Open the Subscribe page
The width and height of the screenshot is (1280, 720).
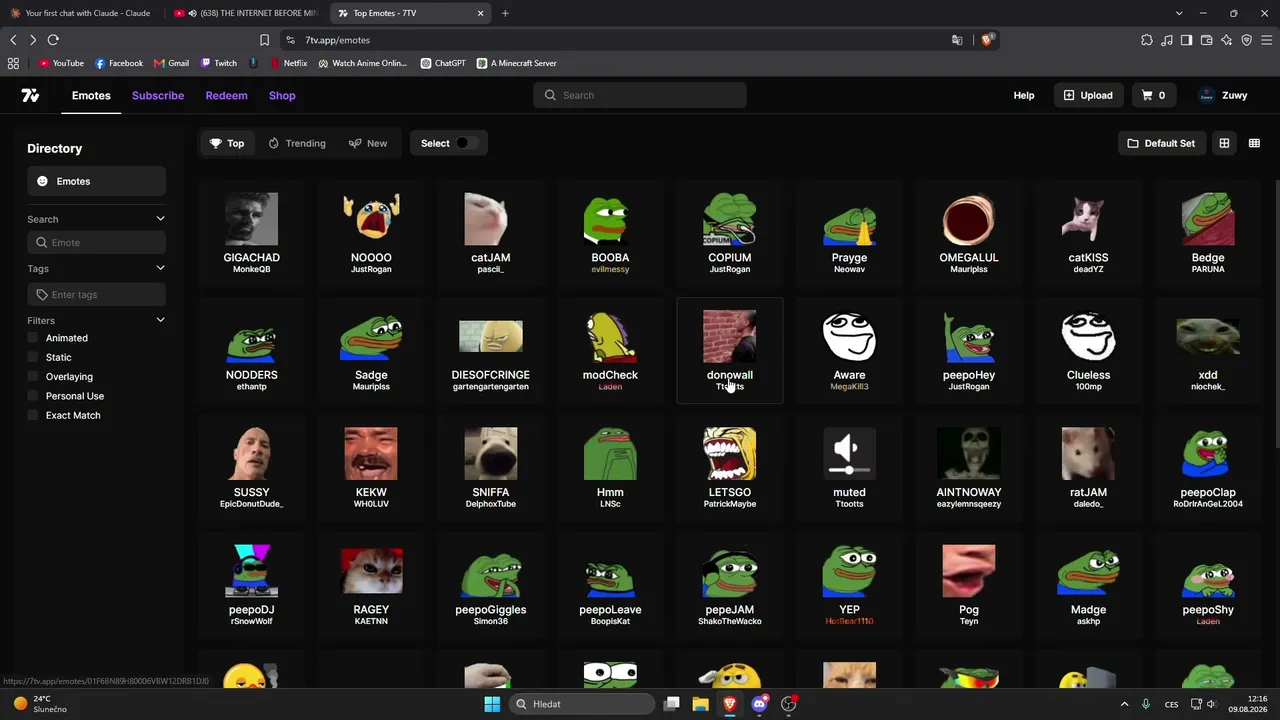pos(158,95)
